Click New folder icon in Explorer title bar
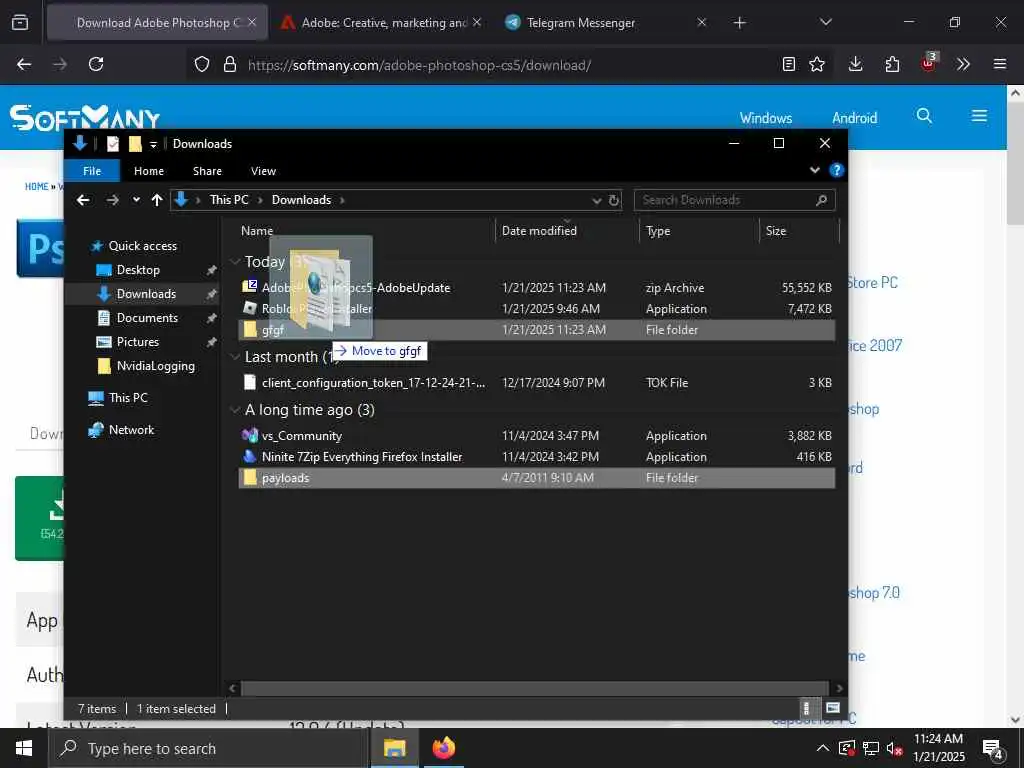1024x768 pixels. coord(135,144)
